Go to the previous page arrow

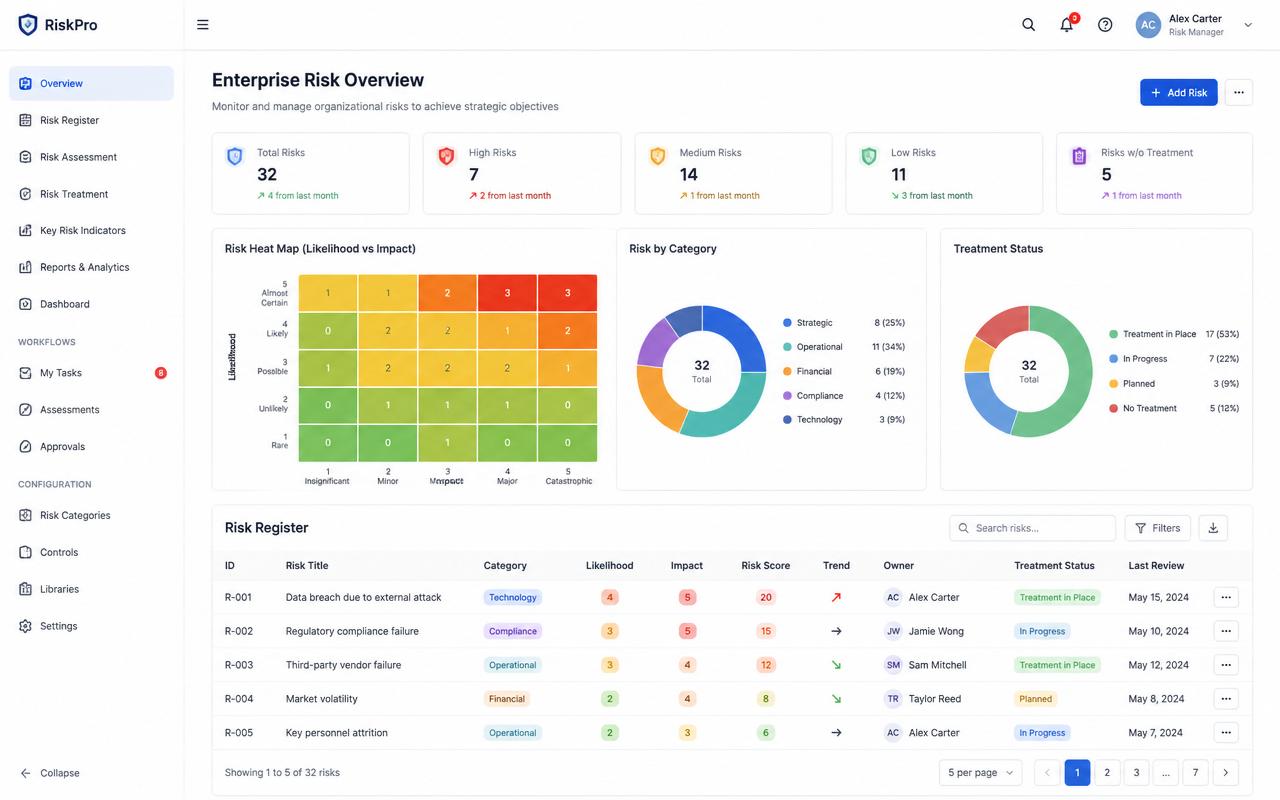point(1047,772)
